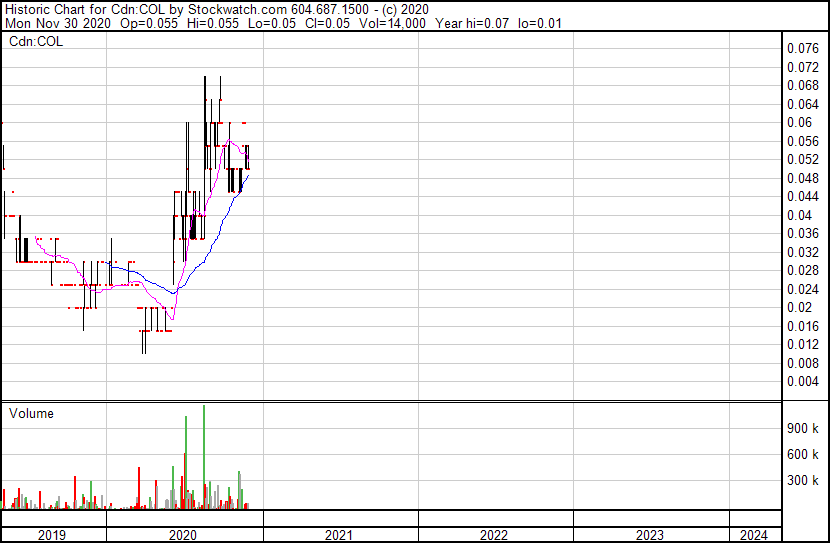Click the 900 k volume axis label
The image size is (830, 543).
(804, 428)
